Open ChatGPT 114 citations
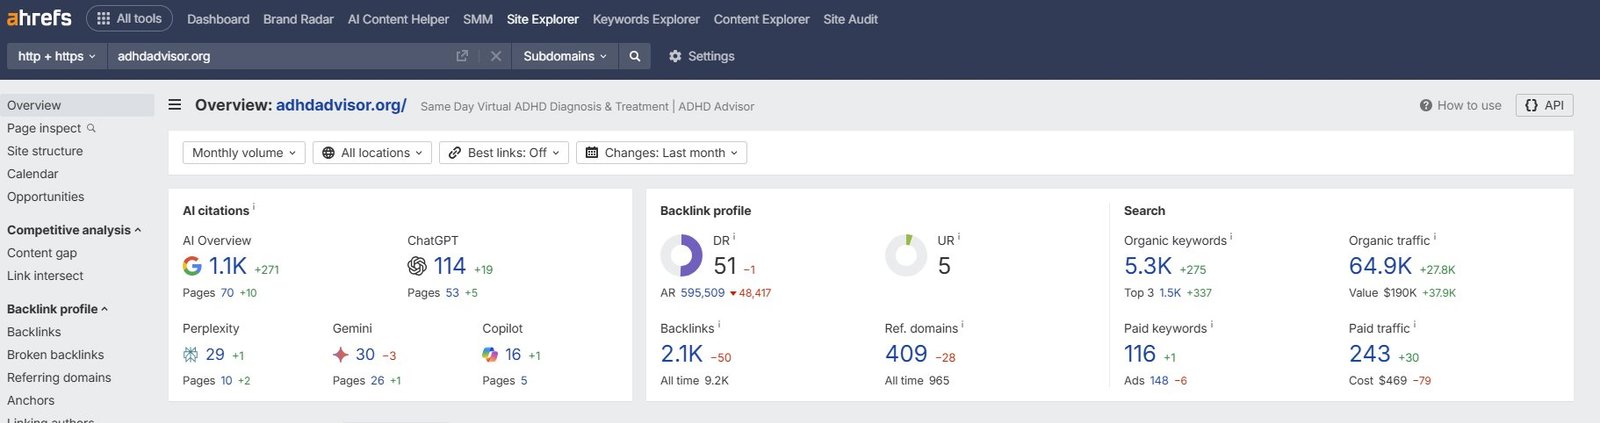Screen dimensions: 1600x423 point(450,266)
